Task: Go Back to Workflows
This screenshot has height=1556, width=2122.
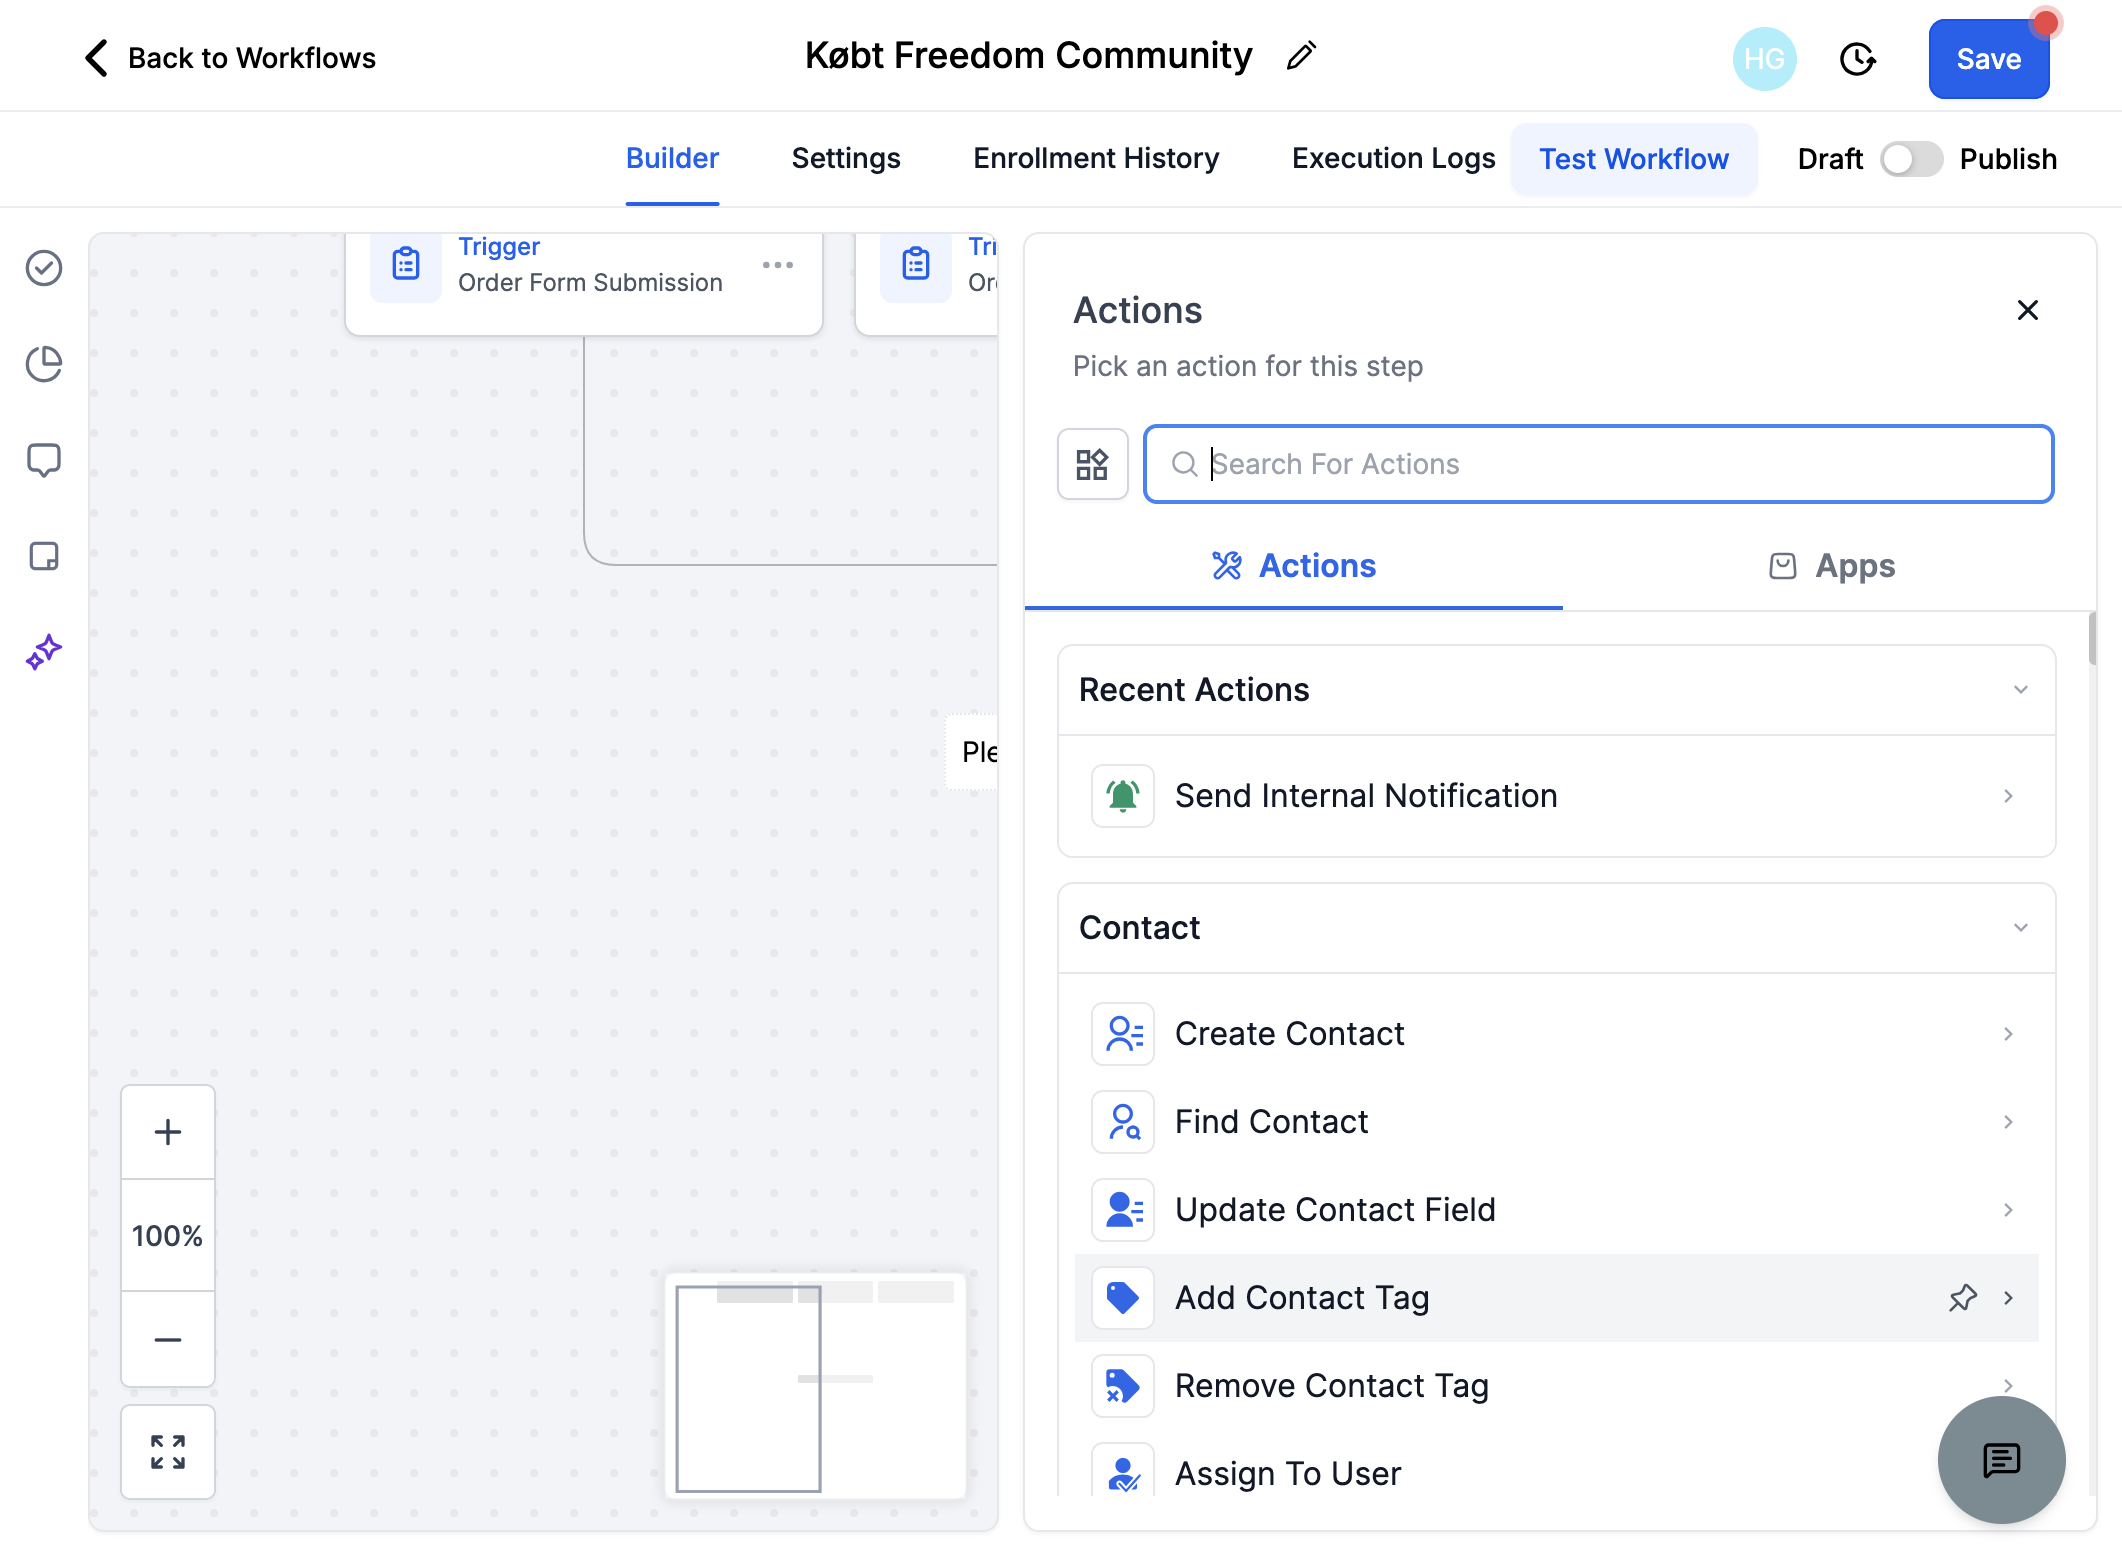Action: point(230,58)
